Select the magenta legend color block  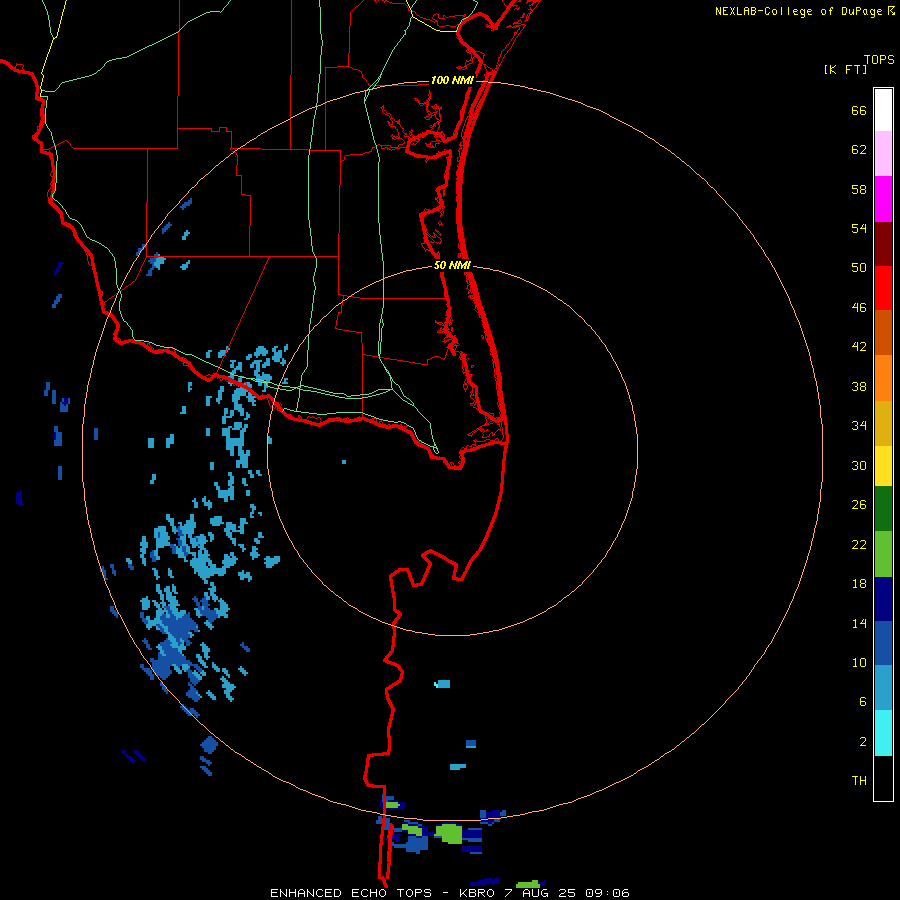click(x=883, y=199)
